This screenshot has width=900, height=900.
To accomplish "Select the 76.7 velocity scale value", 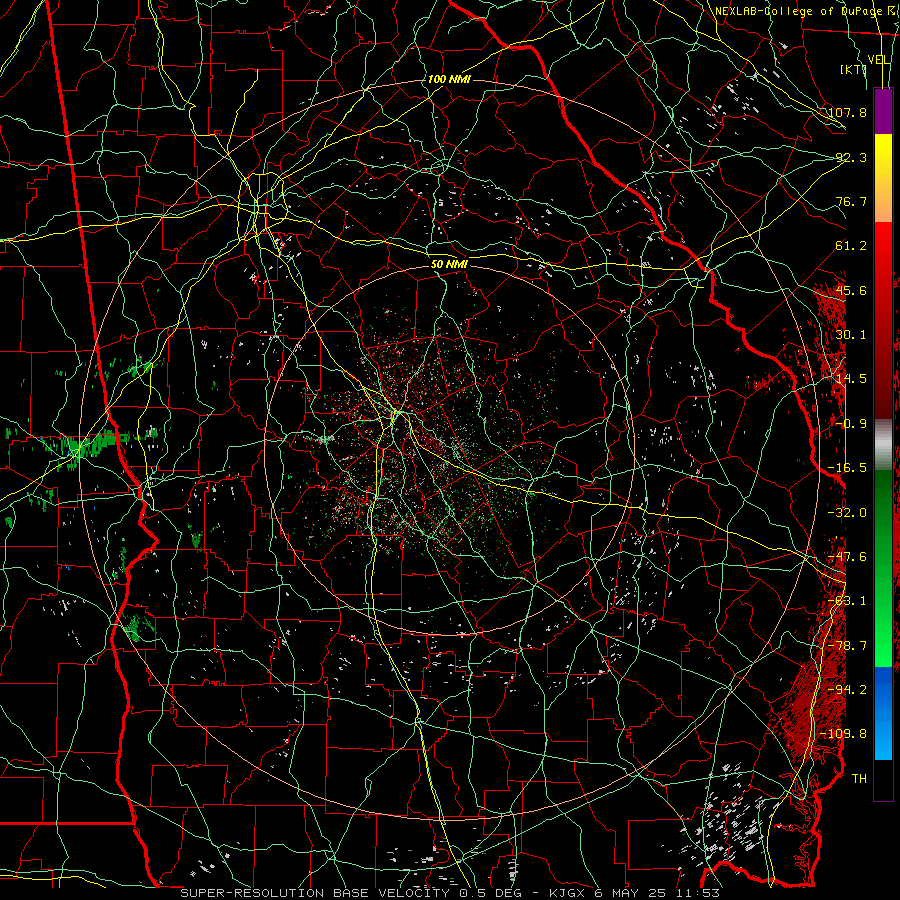I will tap(851, 201).
